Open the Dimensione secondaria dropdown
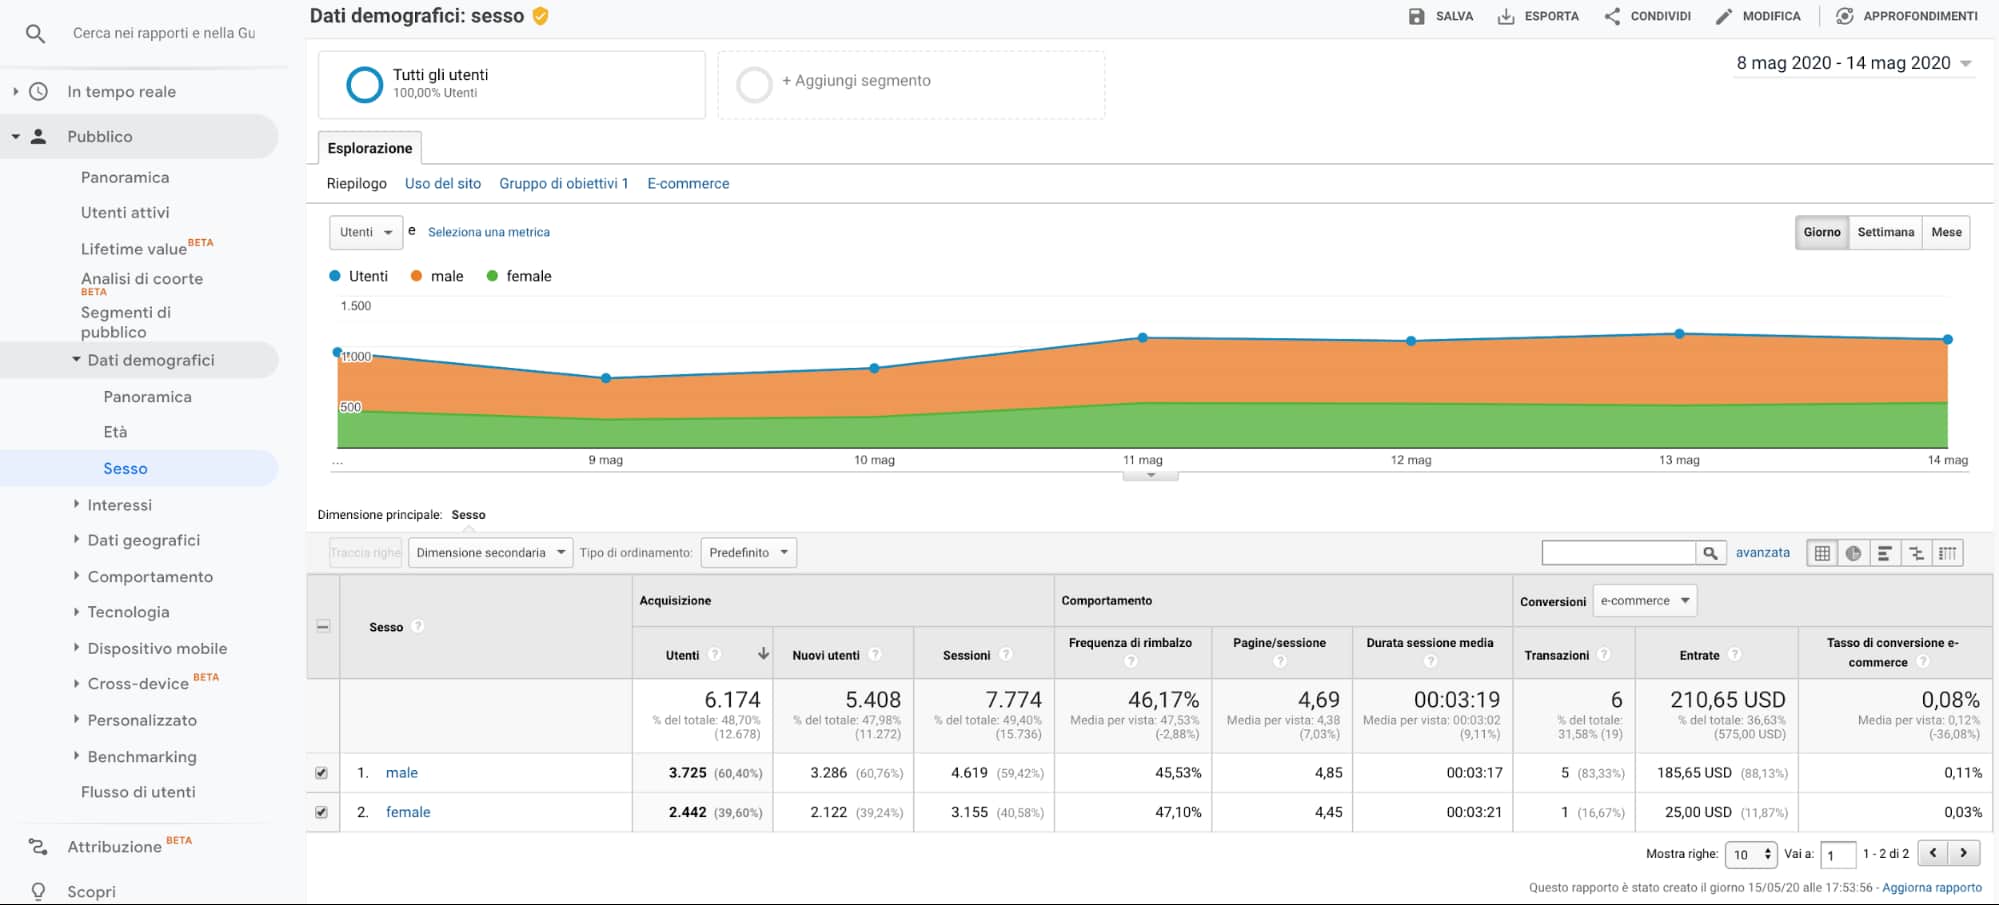The image size is (1999, 905). 490,553
